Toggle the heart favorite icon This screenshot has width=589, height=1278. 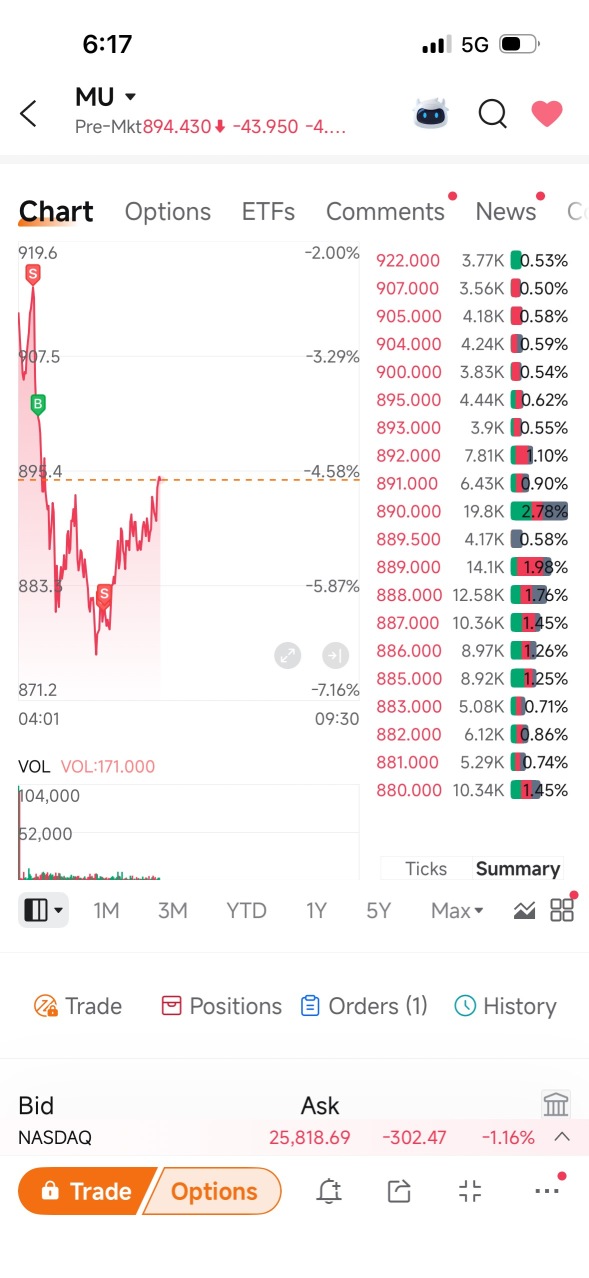point(547,114)
